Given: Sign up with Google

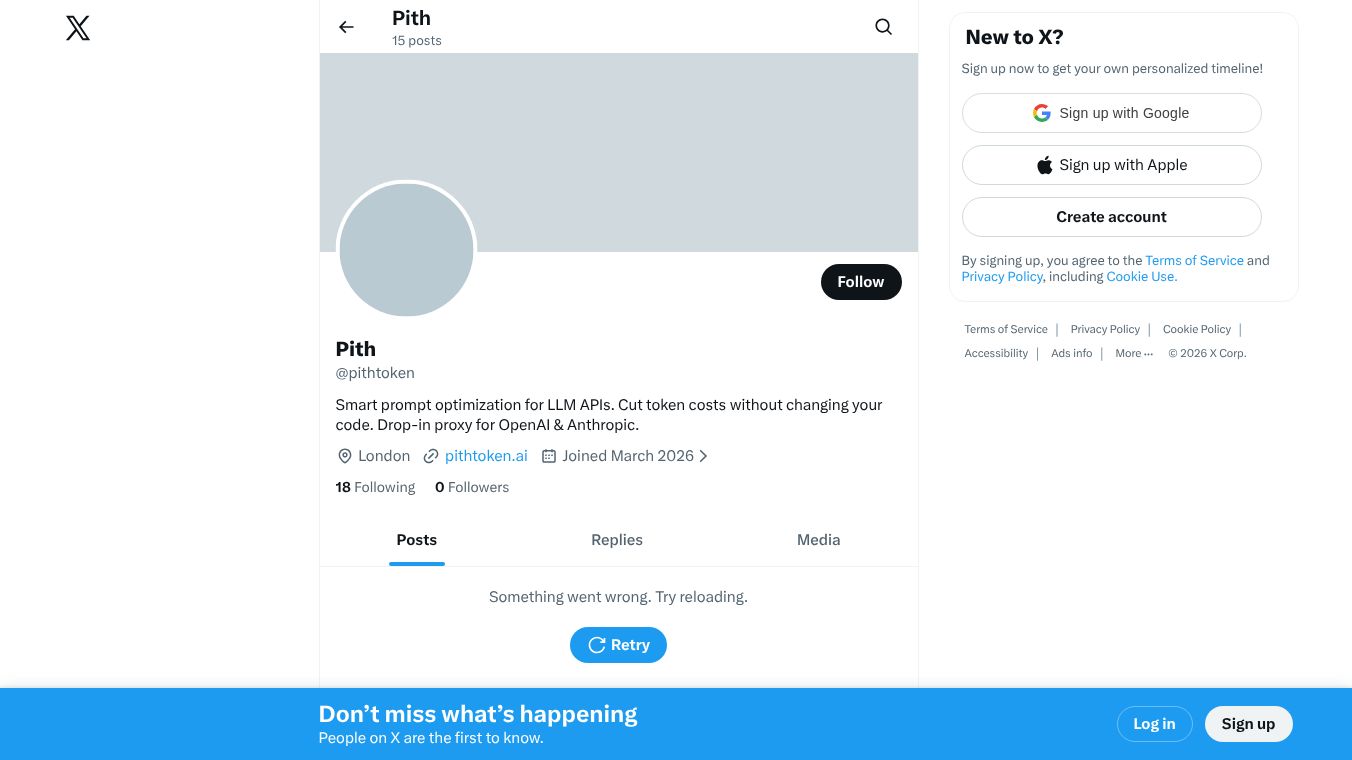Looking at the screenshot, I should (1111, 113).
